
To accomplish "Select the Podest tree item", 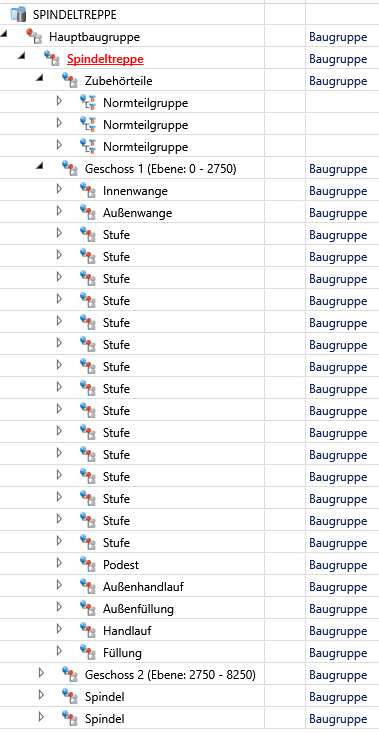I will 121,565.
